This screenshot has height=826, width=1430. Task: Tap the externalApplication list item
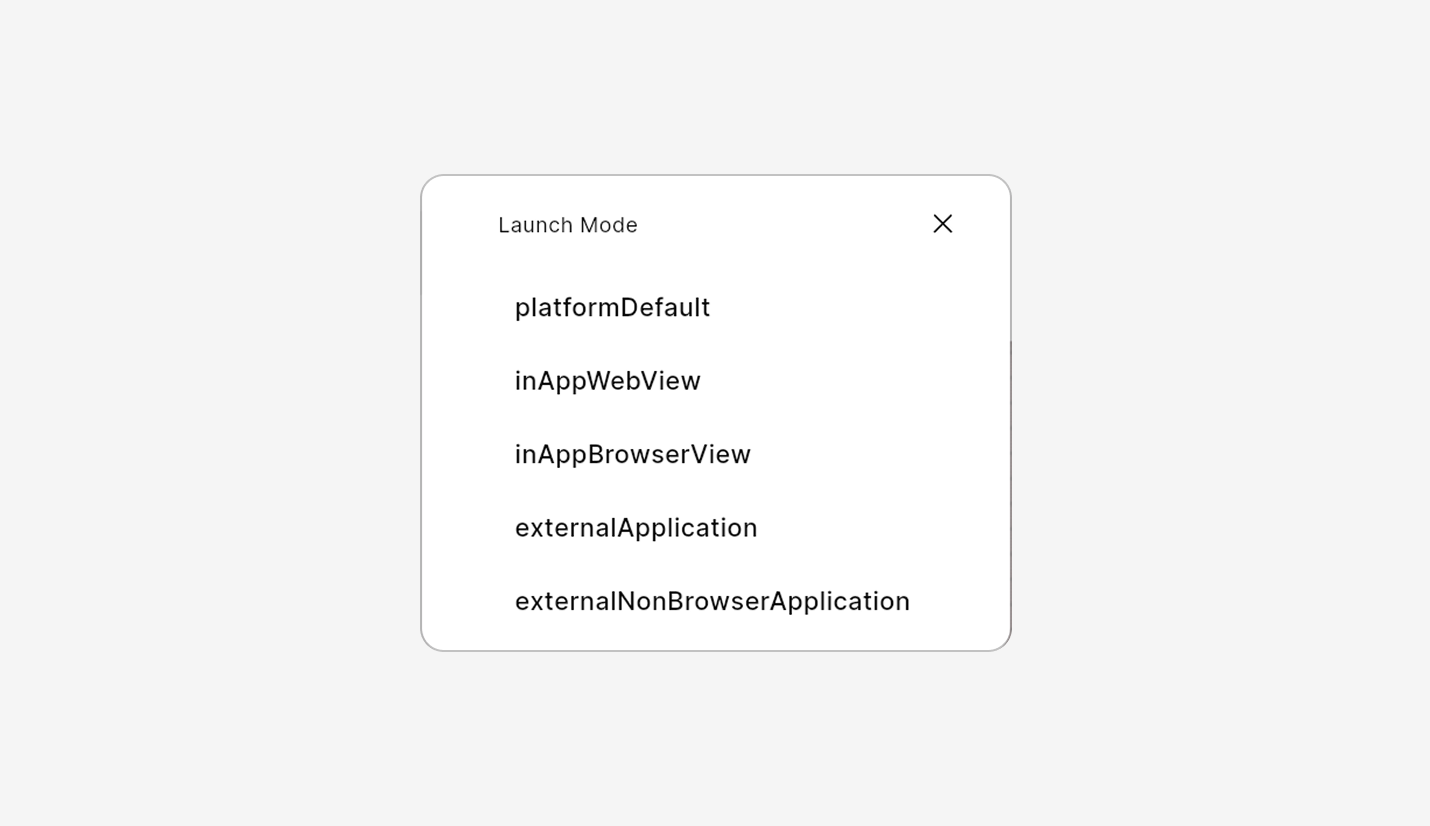pyautogui.click(x=636, y=528)
